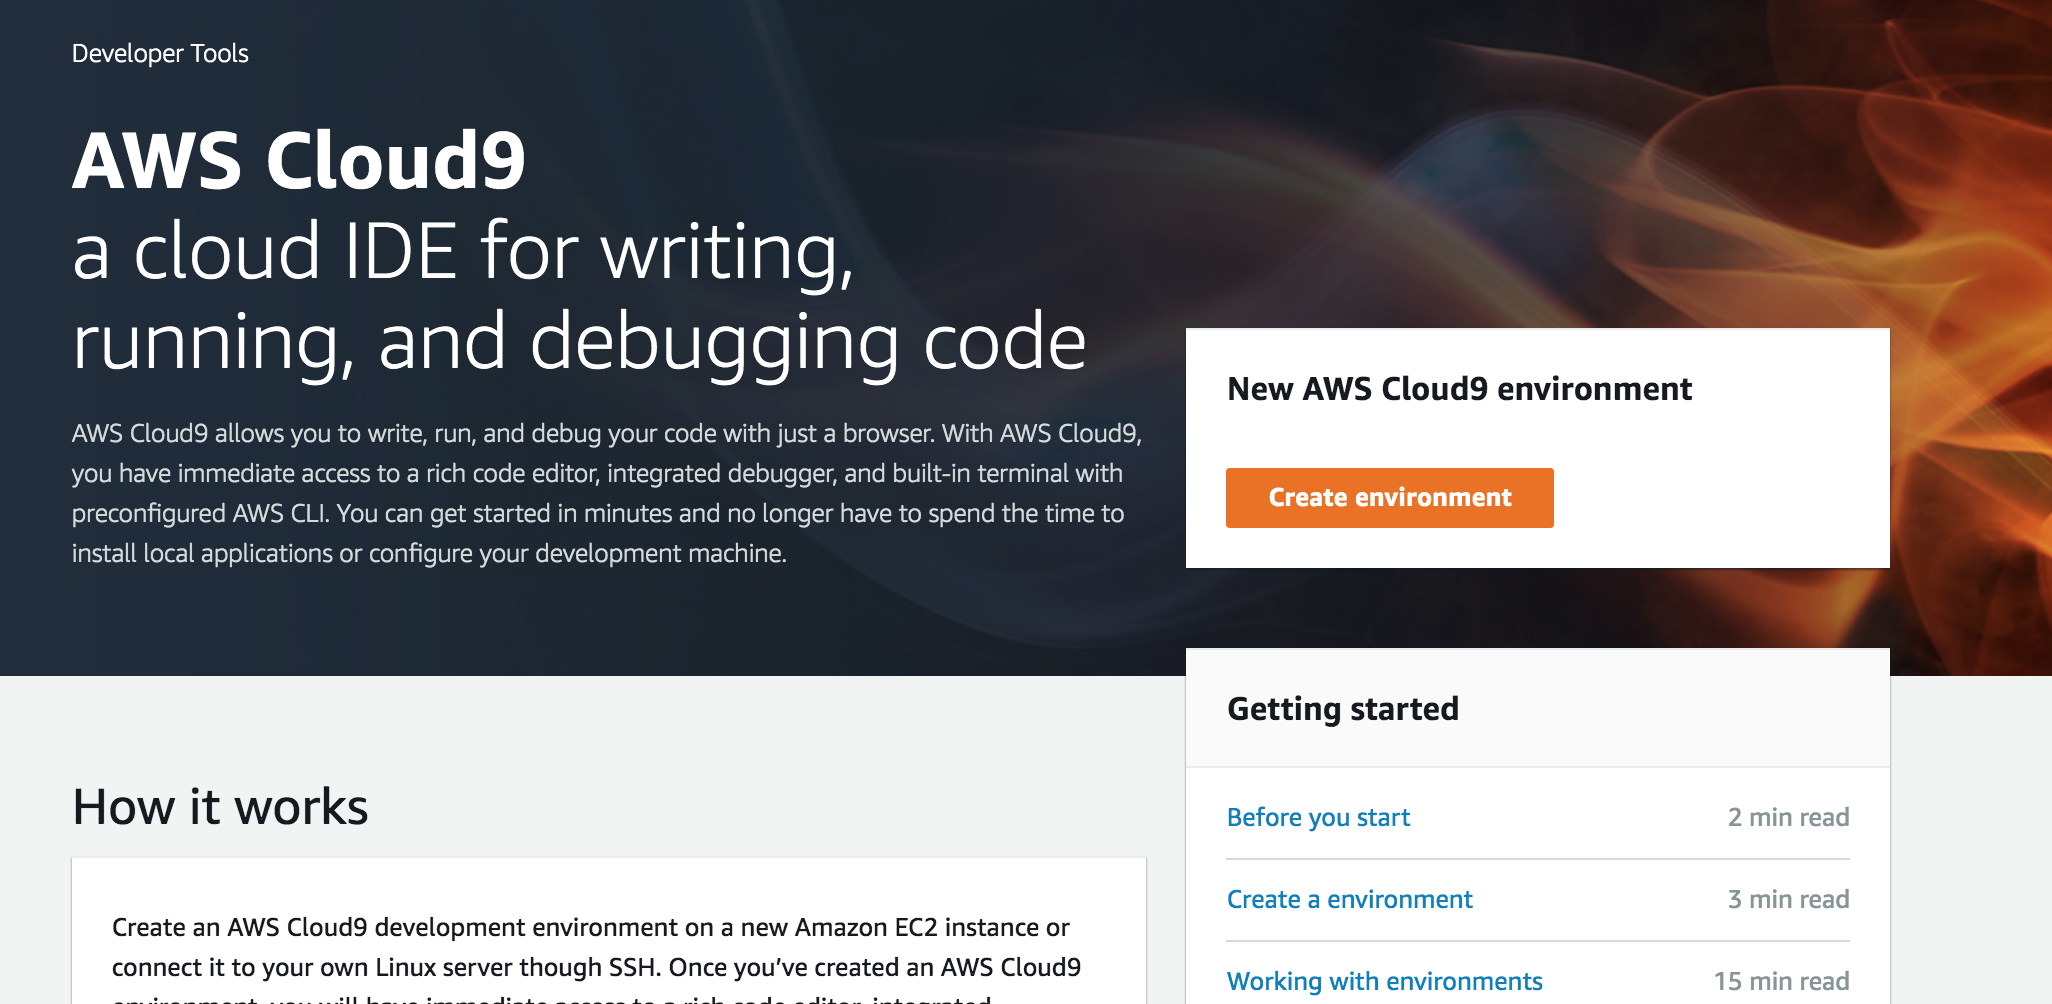Viewport: 2052px width, 1004px height.
Task: Click the paragraph starting 'AWS Cloud9 allows you'
Action: 606,493
